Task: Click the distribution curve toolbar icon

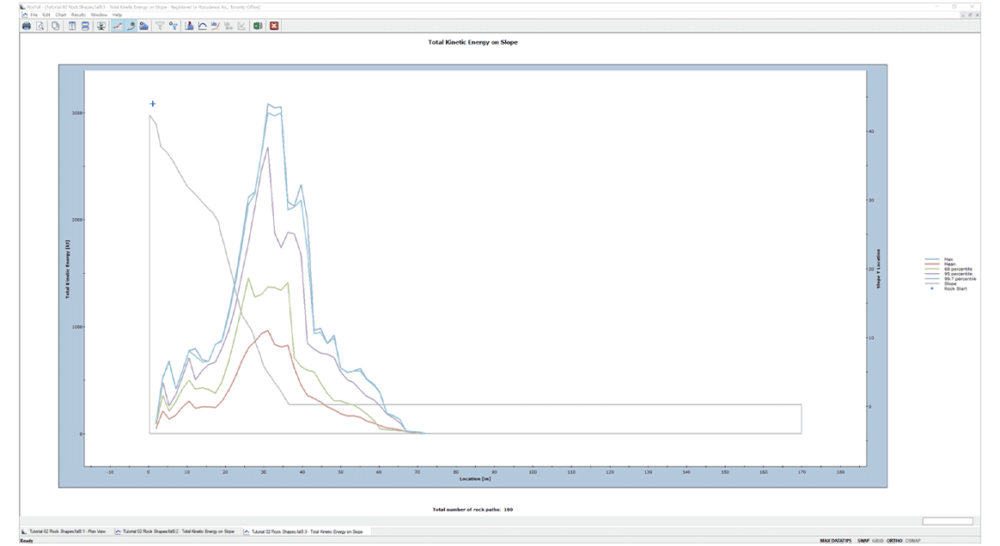Action: [x=202, y=26]
